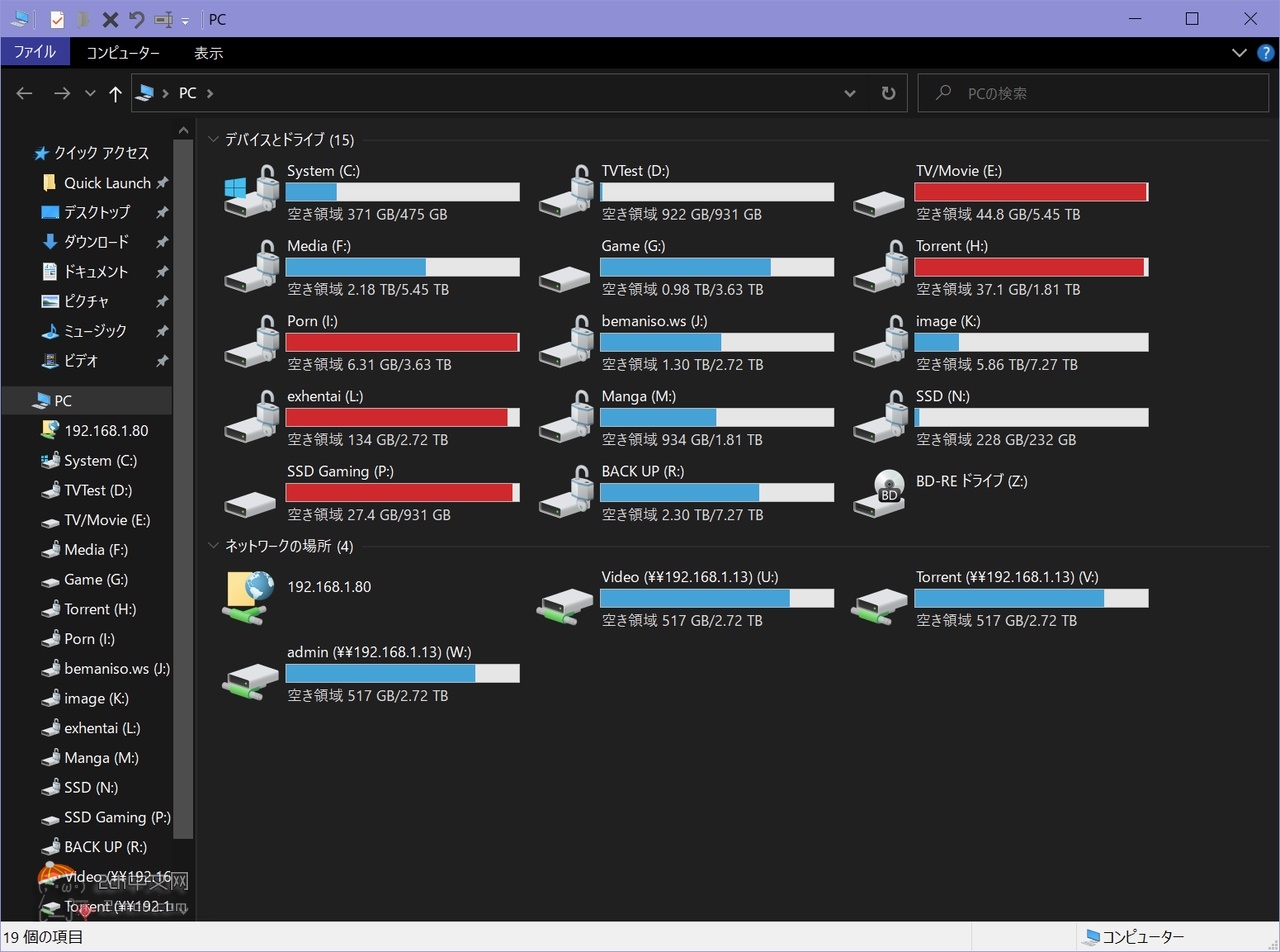
Task: Click the Delete X icon in title bar toolbar
Action: pos(111,19)
